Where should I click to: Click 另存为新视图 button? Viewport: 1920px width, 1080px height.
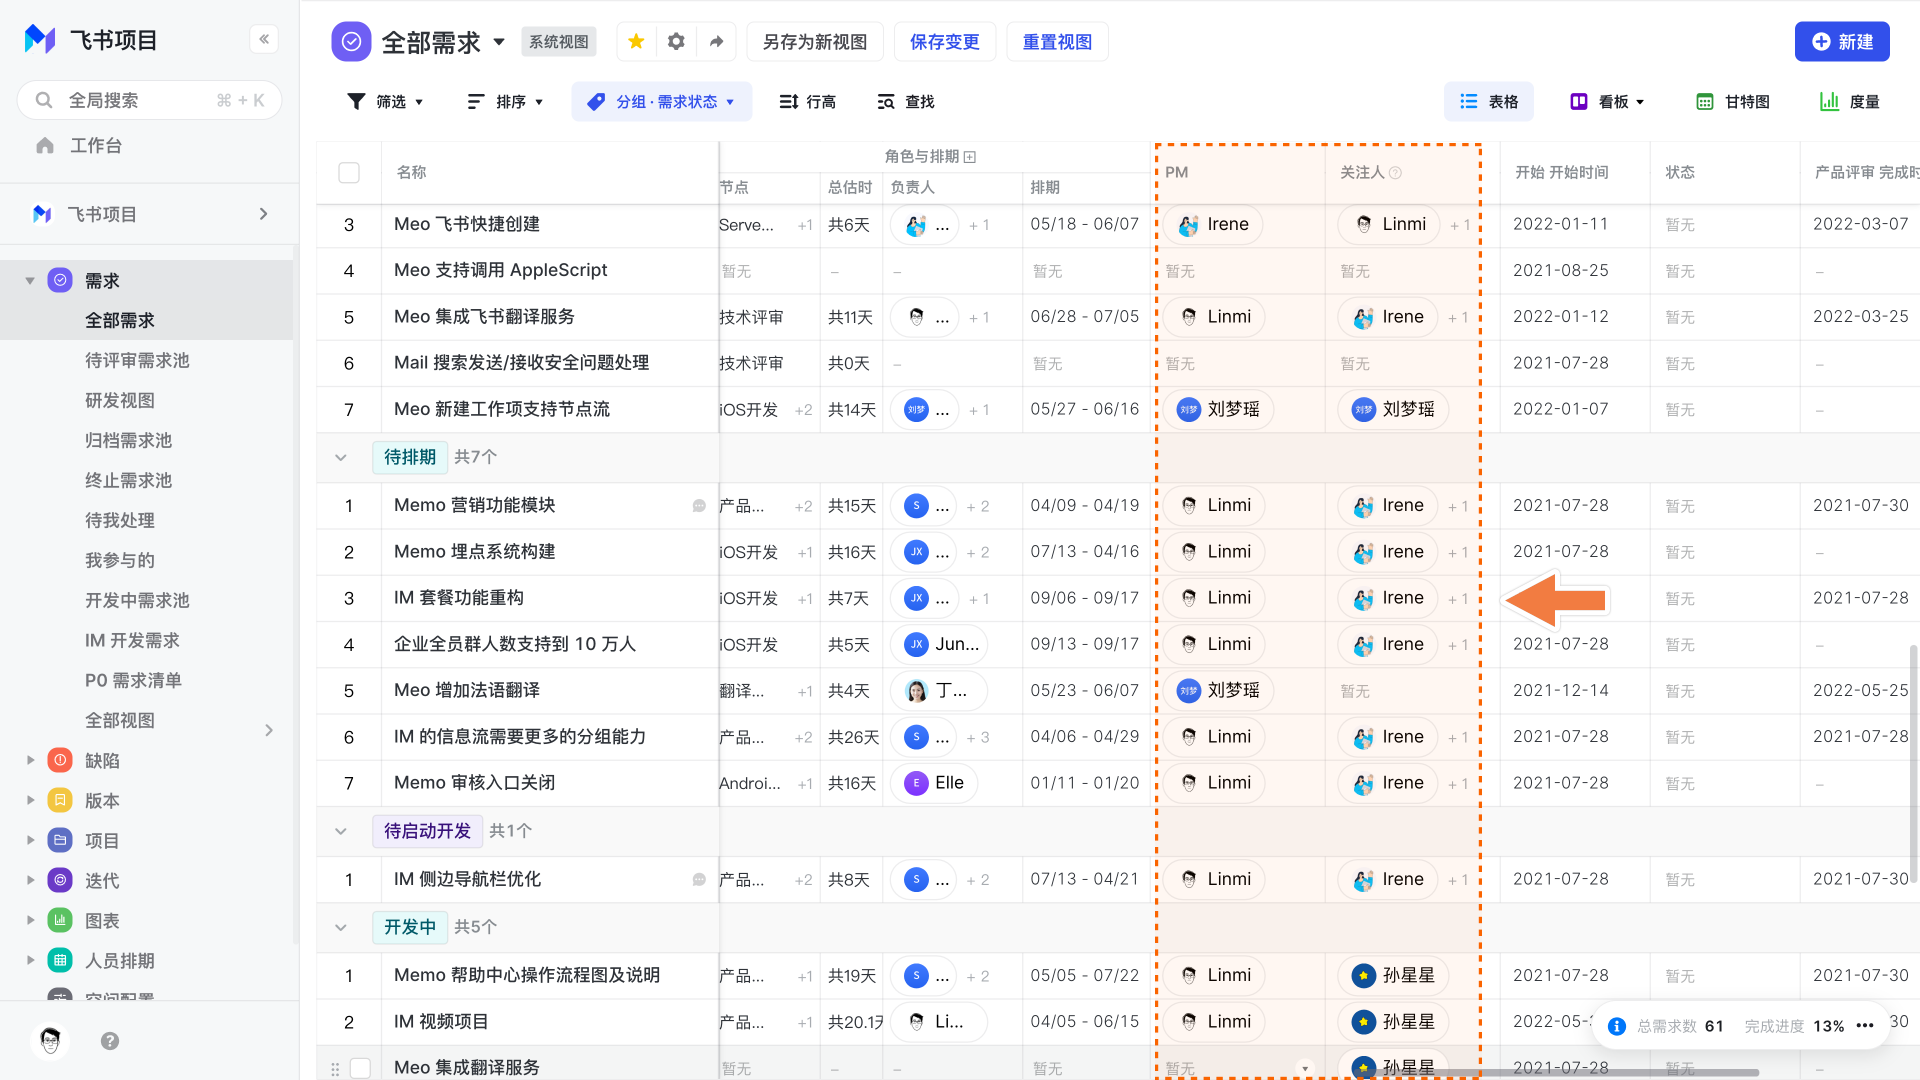click(x=815, y=42)
